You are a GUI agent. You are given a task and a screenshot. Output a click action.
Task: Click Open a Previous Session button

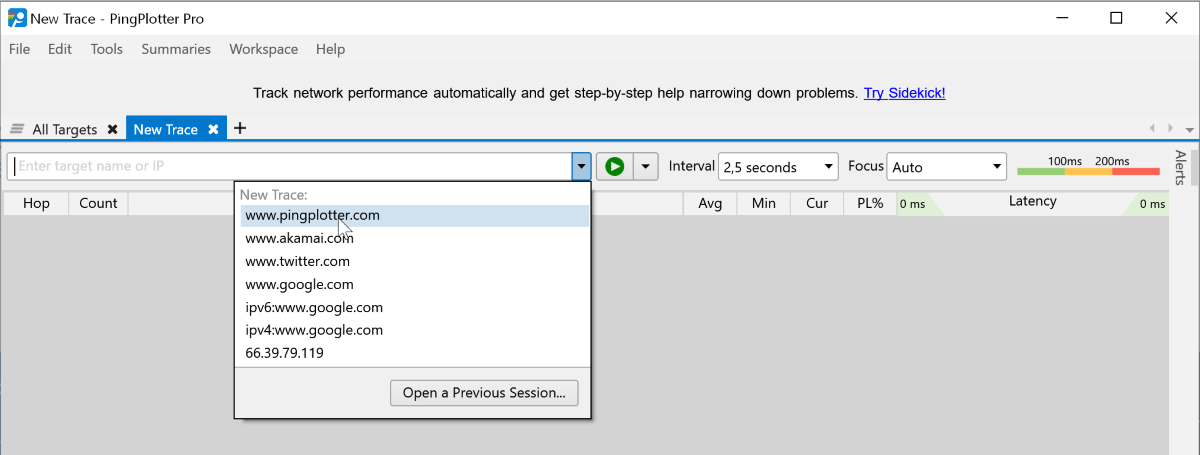484,393
